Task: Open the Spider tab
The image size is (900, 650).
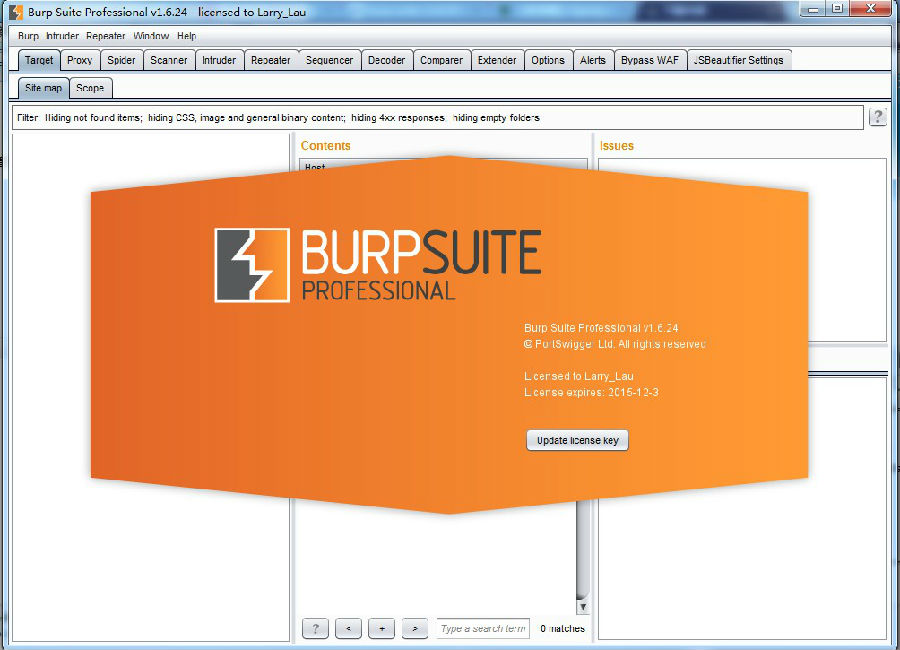Action: 121,59
